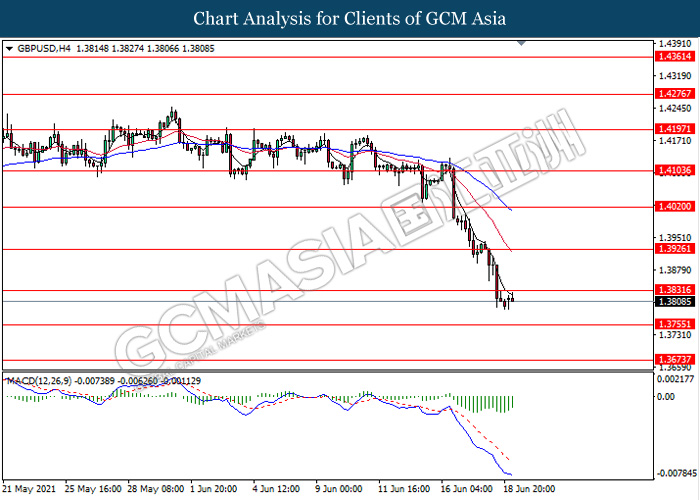This screenshot has height=500, width=700.
Task: Click the Chart Analysis for Clients title
Action: [350, 19]
